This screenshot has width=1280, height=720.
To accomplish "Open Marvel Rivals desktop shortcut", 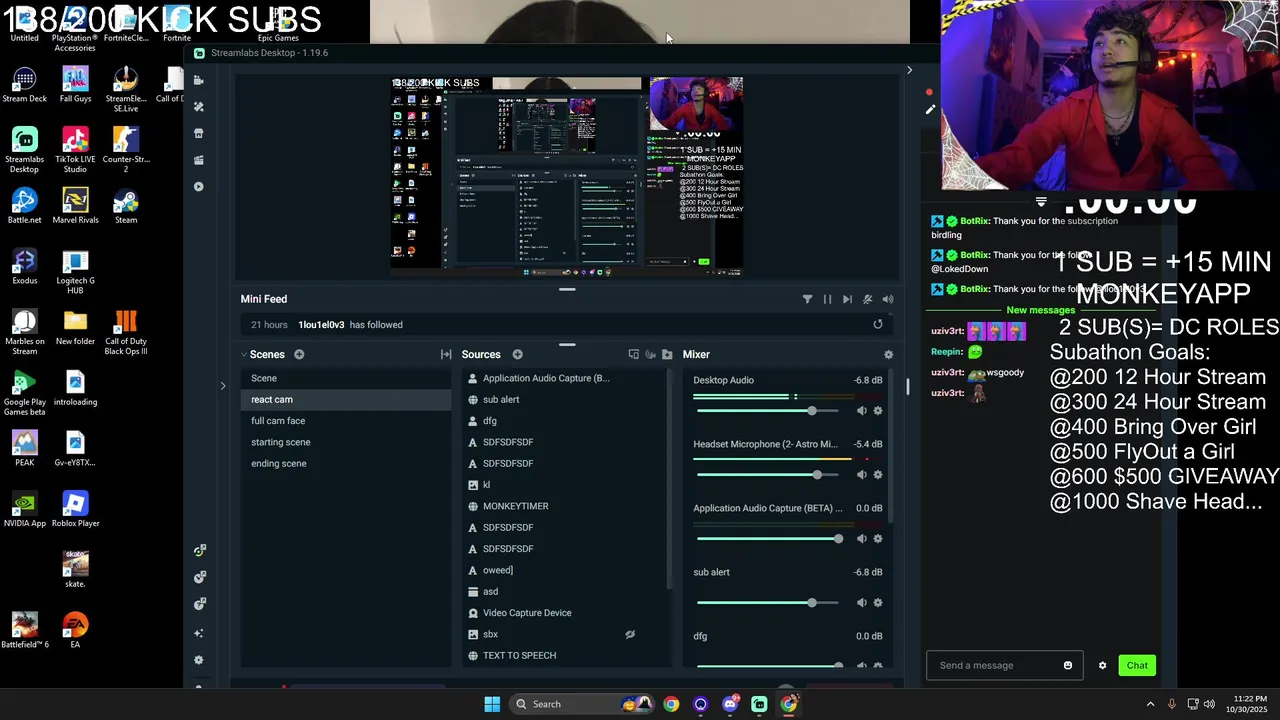I will pyautogui.click(x=75, y=204).
